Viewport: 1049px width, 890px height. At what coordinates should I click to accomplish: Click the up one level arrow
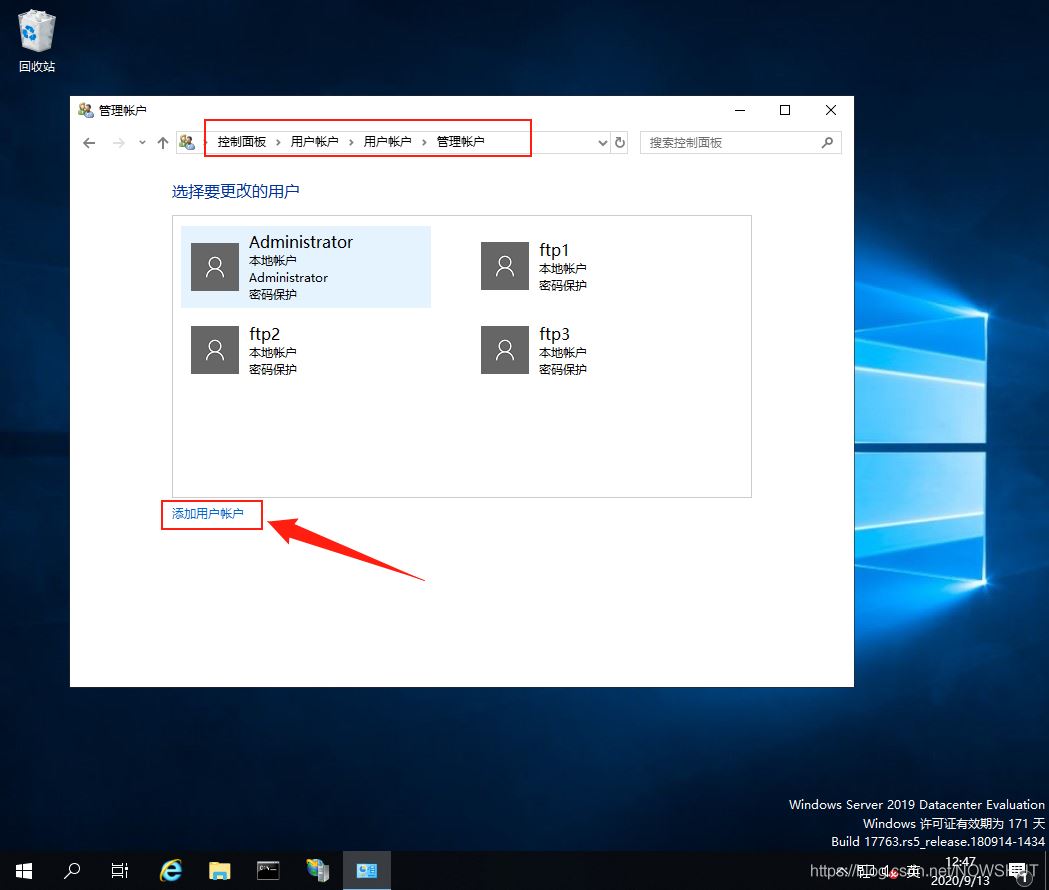tap(163, 143)
